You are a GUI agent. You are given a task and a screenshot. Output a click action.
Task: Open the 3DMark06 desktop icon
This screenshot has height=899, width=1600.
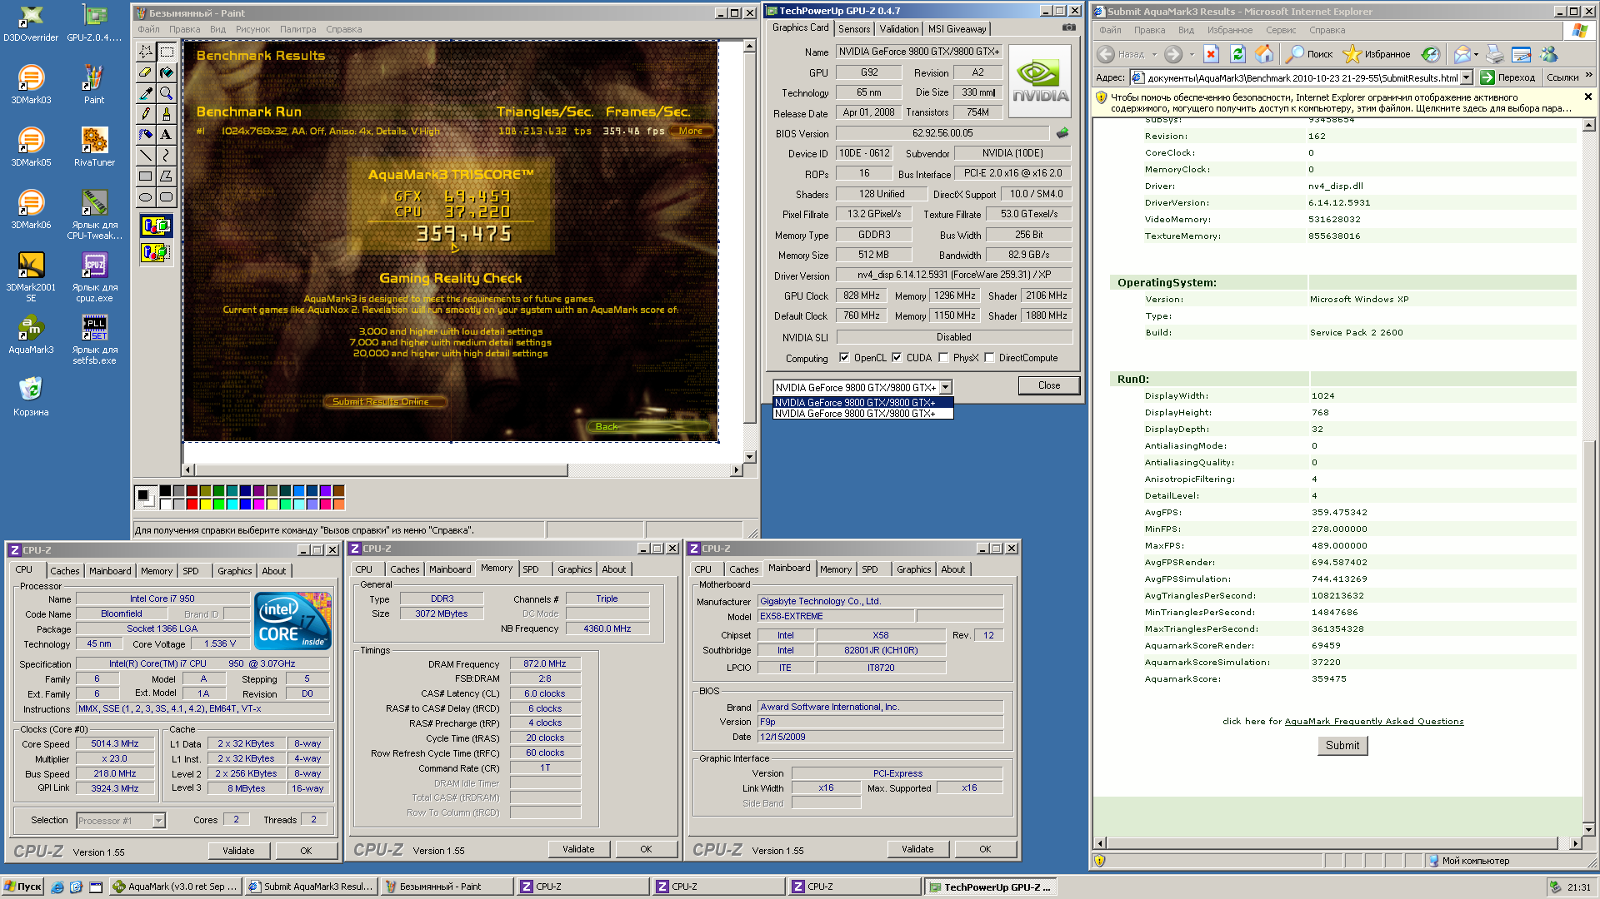(x=31, y=209)
